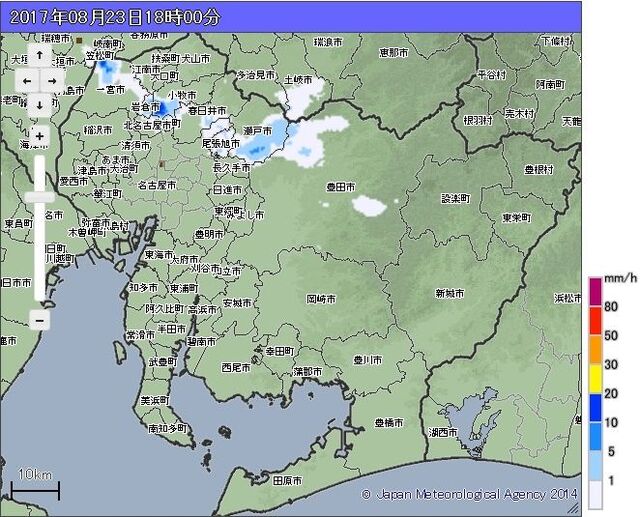The height and width of the screenshot is (517, 640).
Task: Click the 豊根村 label on the map
Action: coord(539,169)
